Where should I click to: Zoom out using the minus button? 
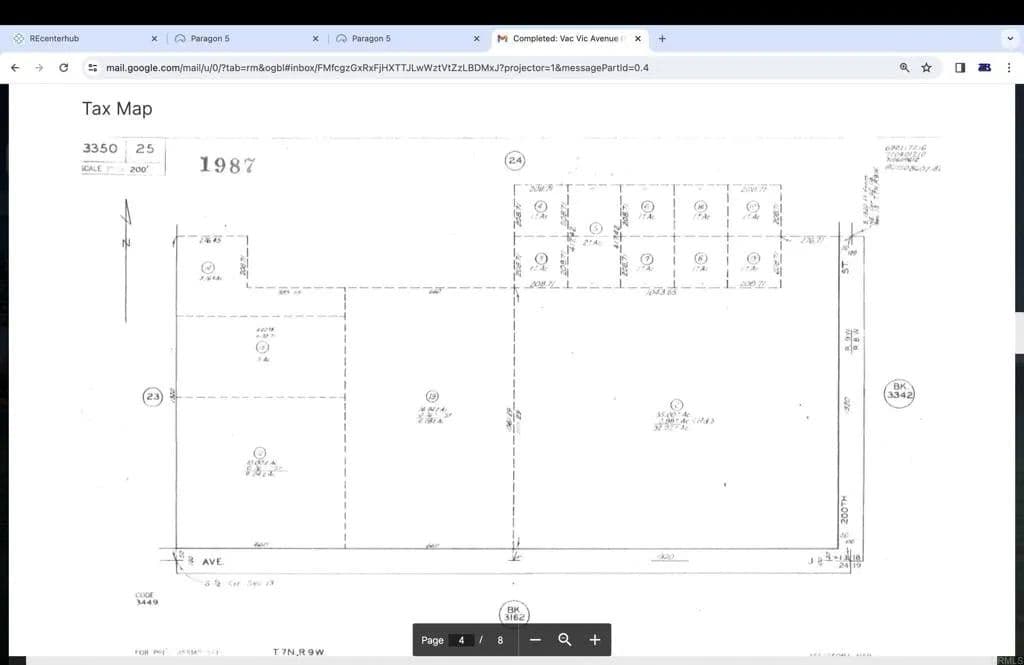click(x=535, y=640)
